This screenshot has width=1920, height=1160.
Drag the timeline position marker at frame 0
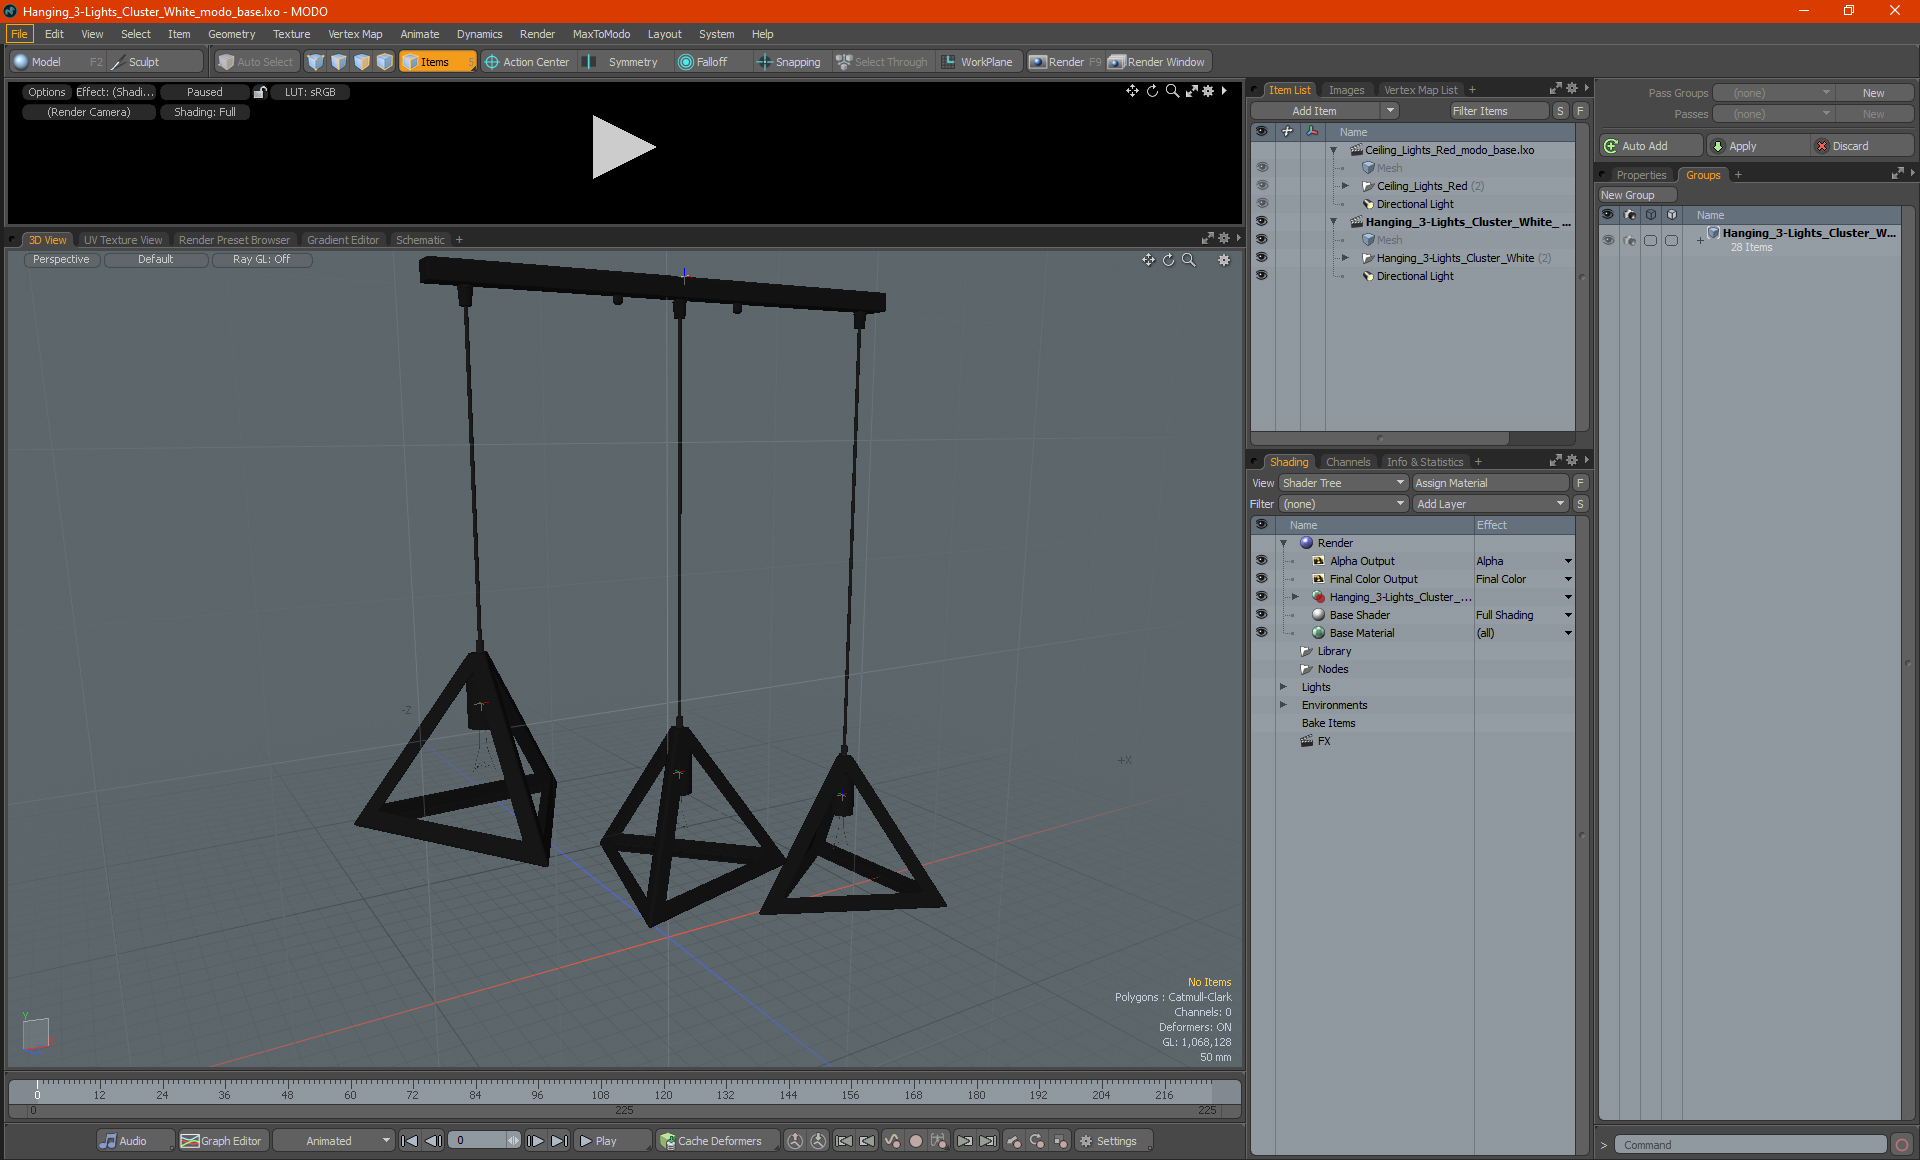point(36,1091)
